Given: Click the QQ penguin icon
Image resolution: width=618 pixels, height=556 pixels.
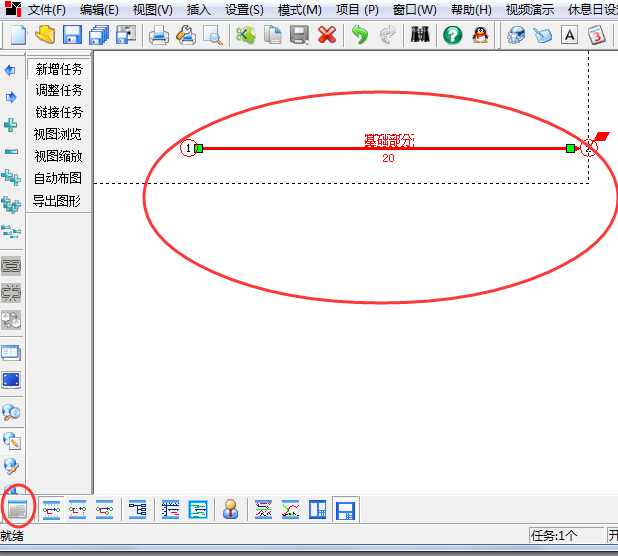Looking at the screenshot, I should [x=480, y=36].
